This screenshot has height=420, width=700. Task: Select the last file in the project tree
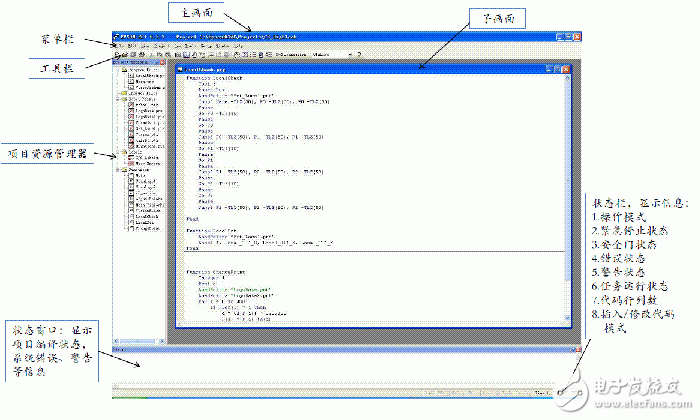coord(140,229)
